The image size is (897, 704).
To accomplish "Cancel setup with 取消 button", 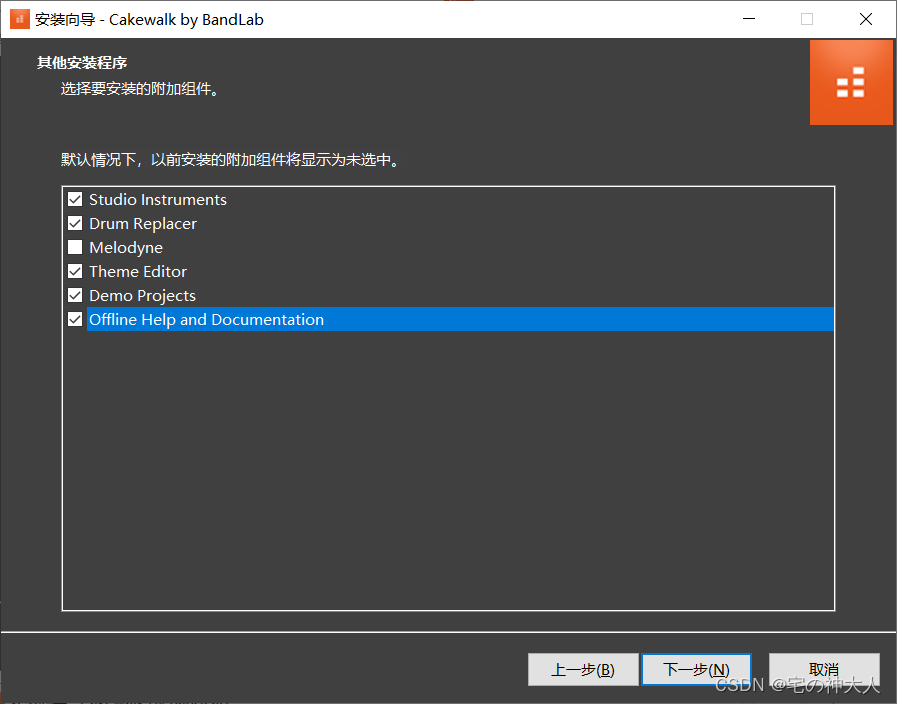I will pos(824,669).
